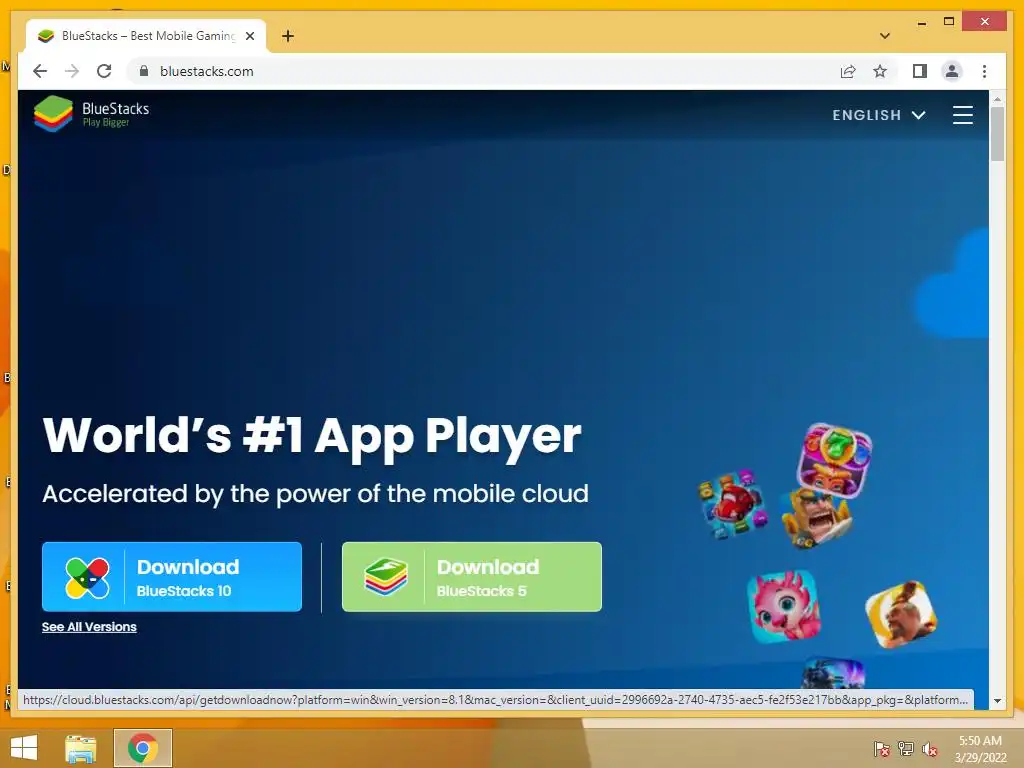
Task: Click the browser forward arrow
Action: coord(72,71)
